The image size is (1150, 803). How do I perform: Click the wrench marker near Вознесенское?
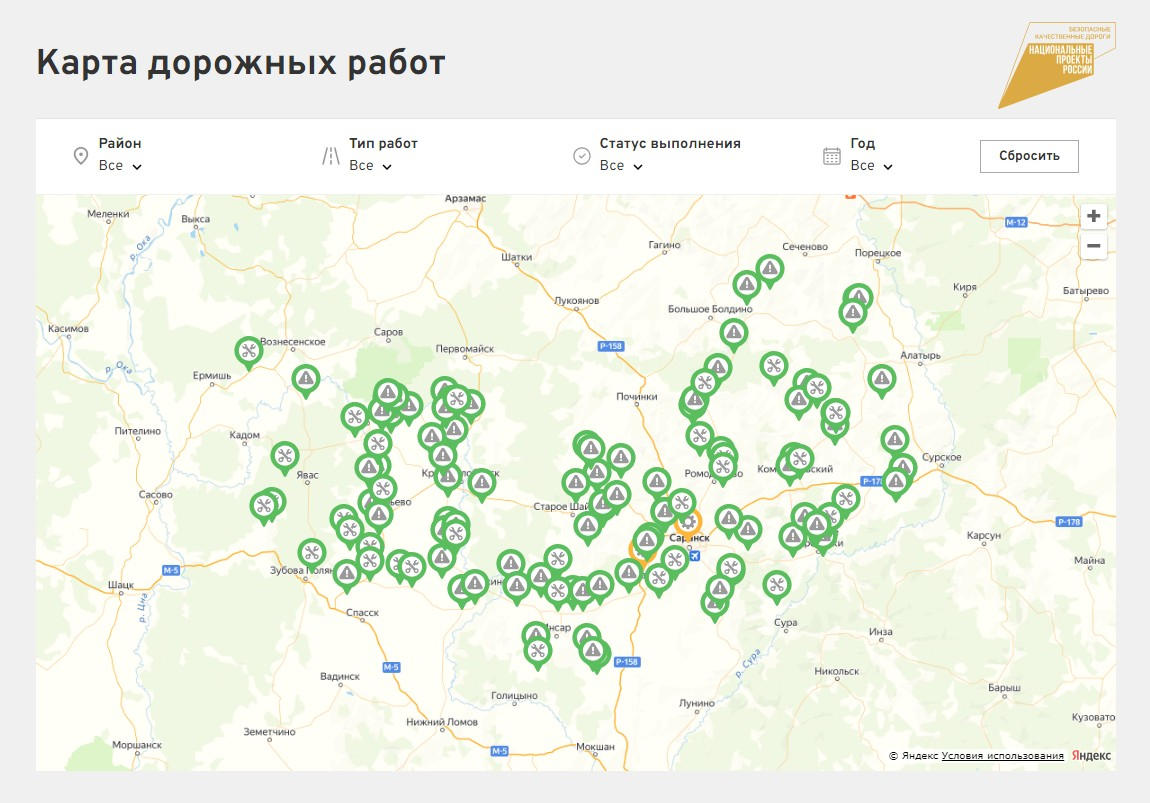(248, 350)
